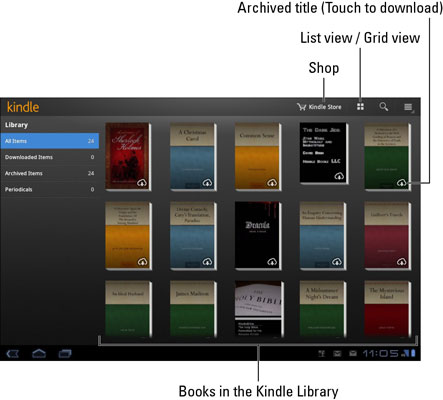Image resolution: width=443 pixels, height=400 pixels.
Task: Tap download cloud on Dracula cover
Action: [x=272, y=262]
